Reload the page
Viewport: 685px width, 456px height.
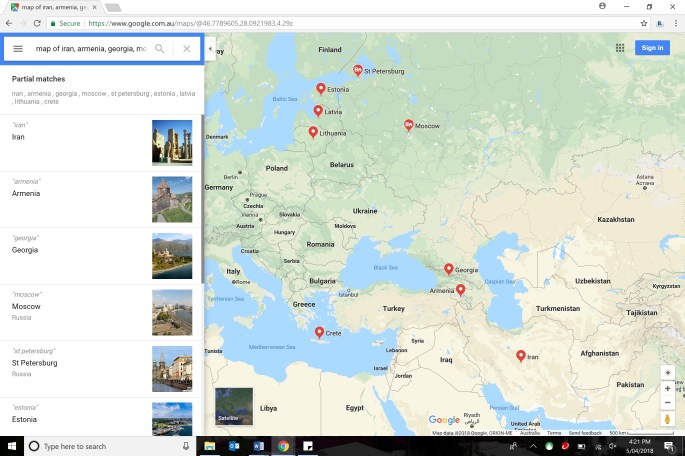37,23
